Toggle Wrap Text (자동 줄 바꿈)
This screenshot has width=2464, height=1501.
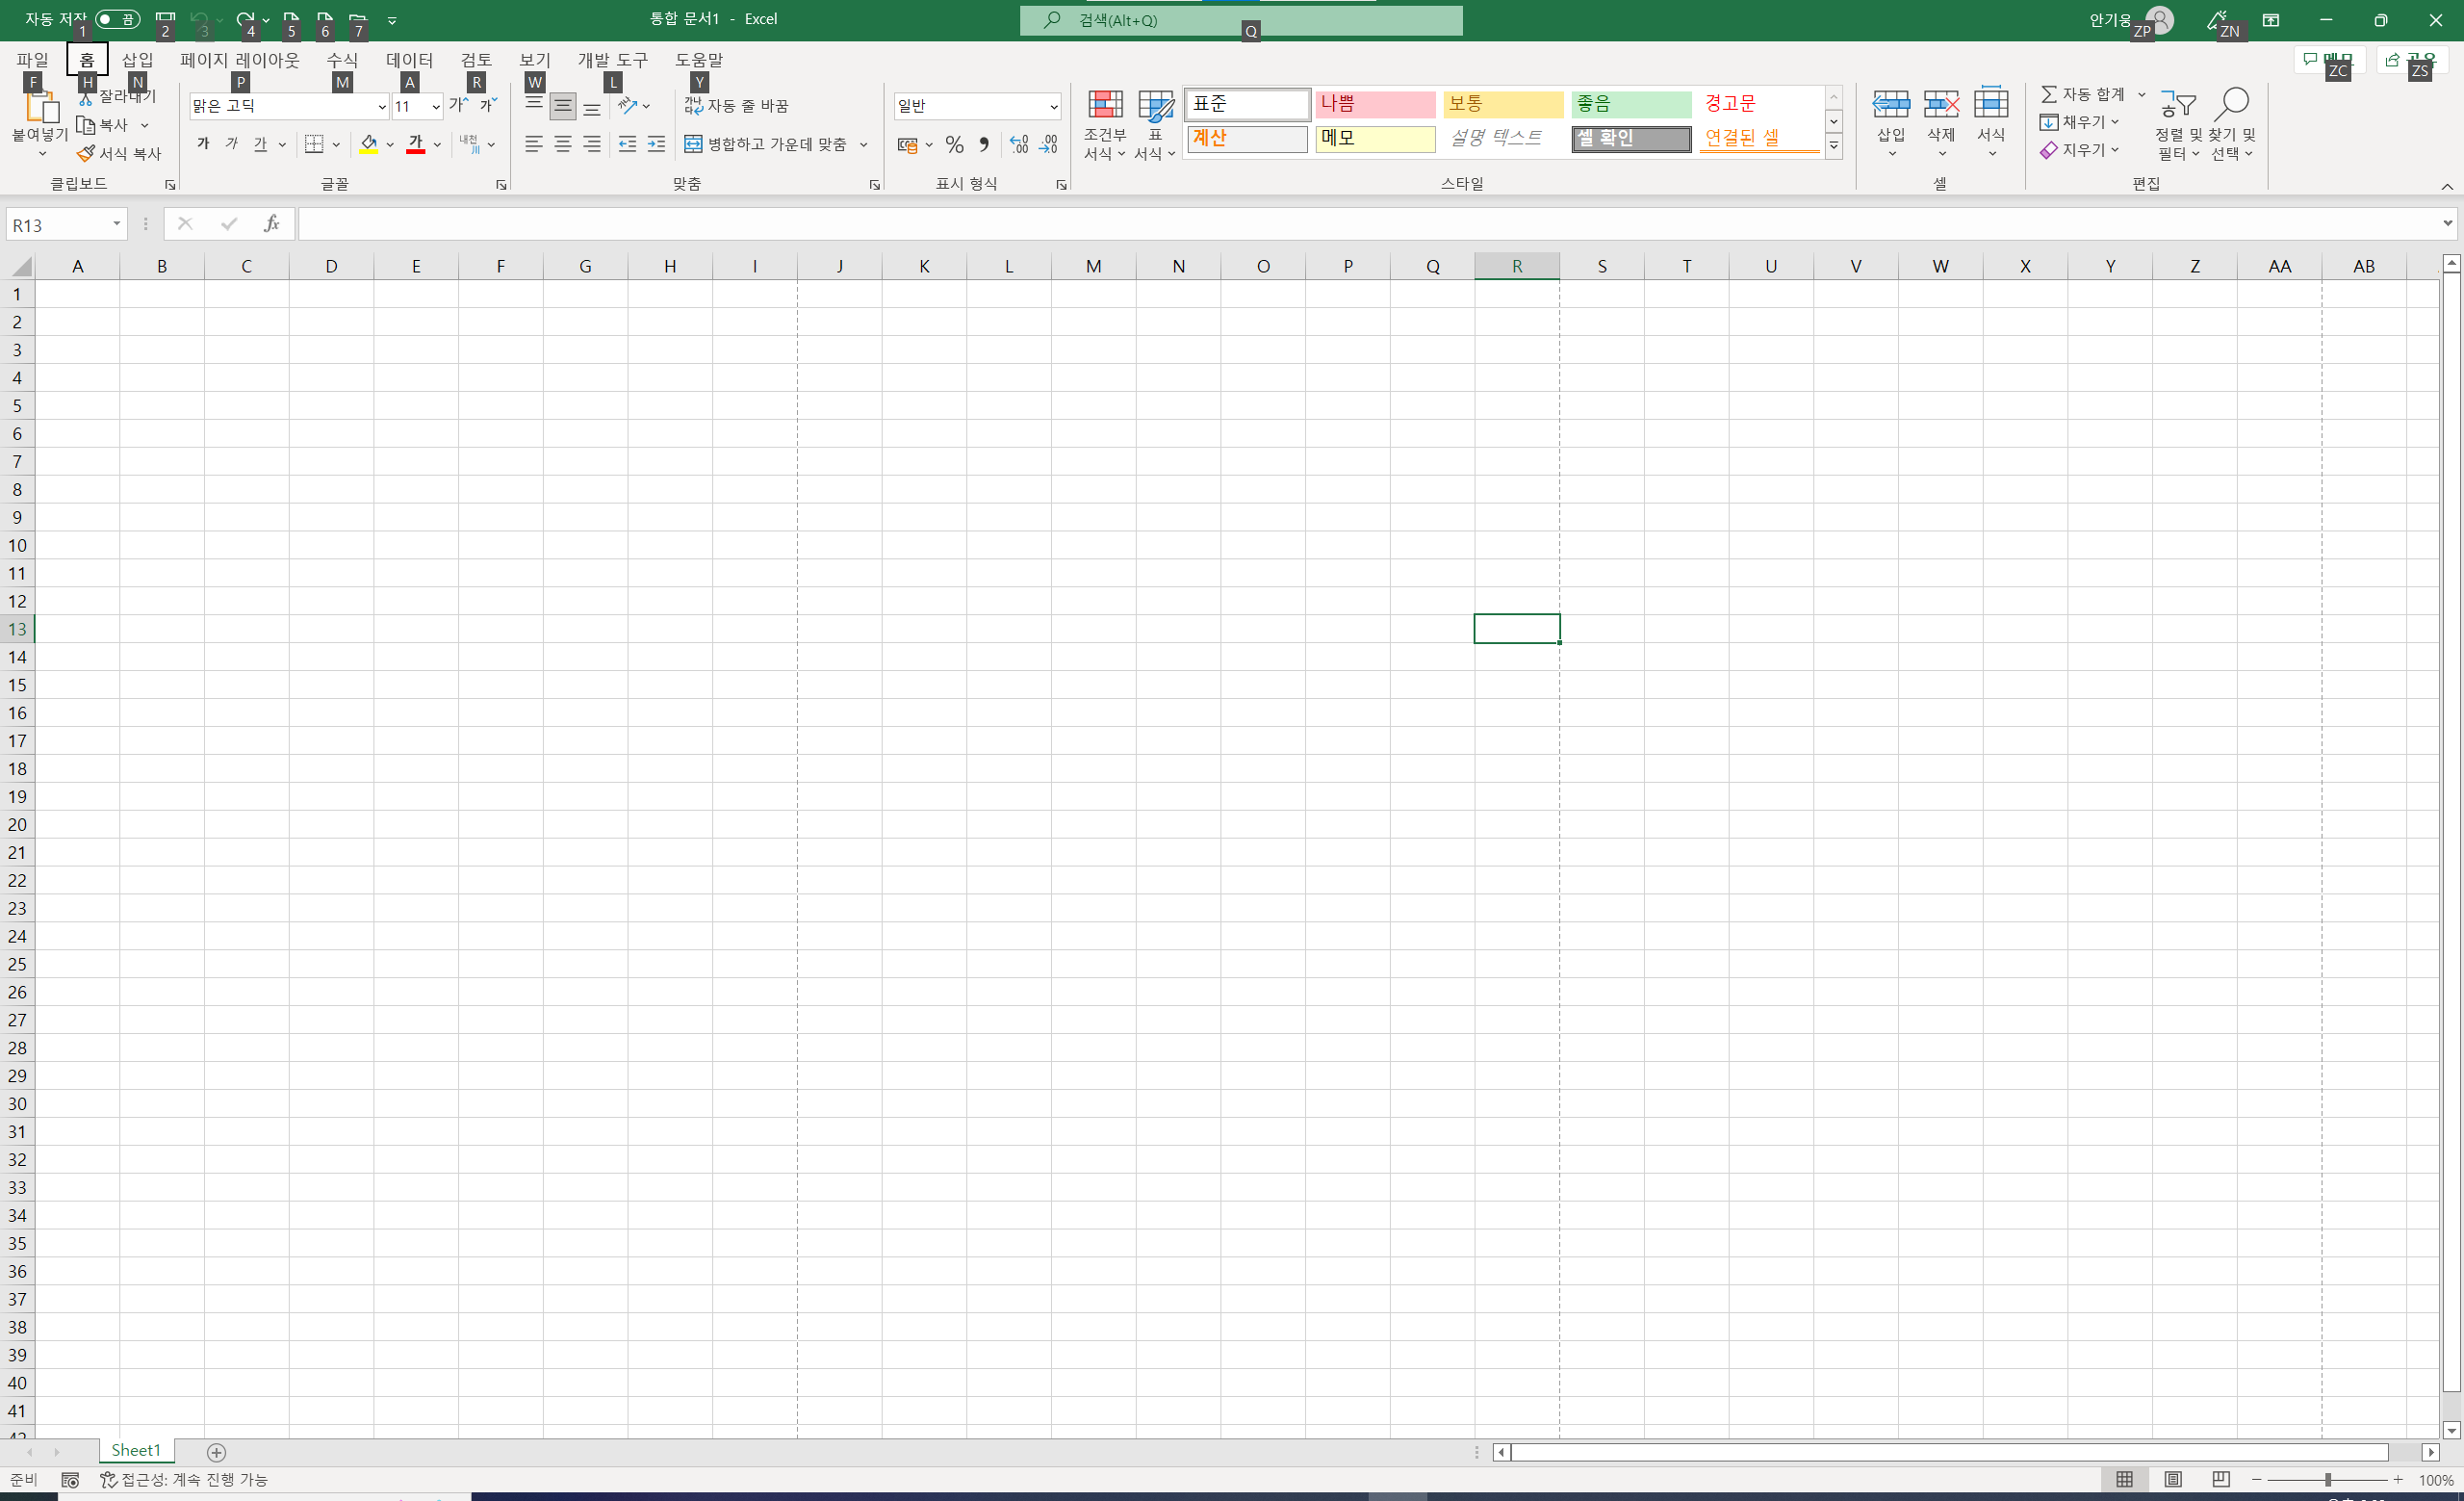737,106
